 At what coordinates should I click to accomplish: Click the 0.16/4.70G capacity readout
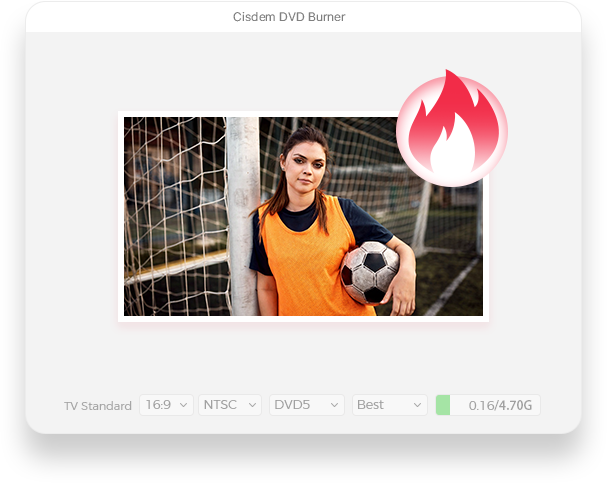pos(500,406)
